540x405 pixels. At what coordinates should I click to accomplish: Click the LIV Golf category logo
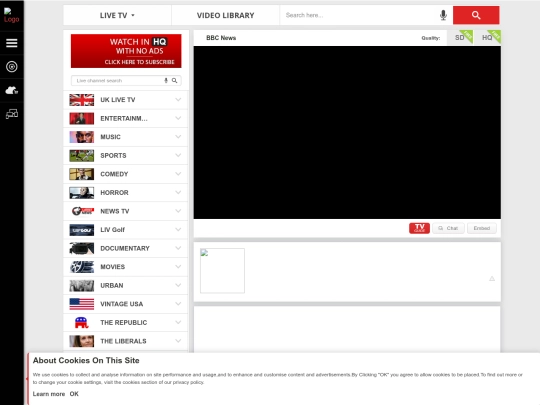point(82,230)
